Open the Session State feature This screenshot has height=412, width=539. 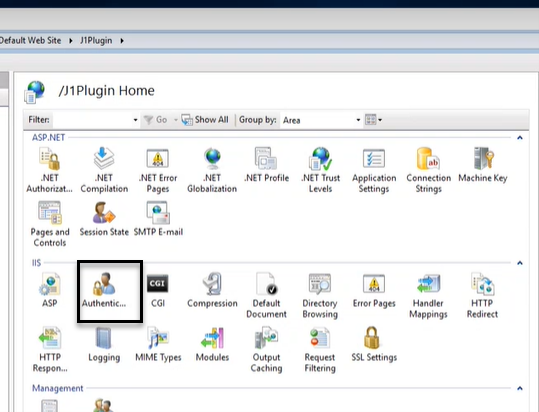(x=104, y=219)
